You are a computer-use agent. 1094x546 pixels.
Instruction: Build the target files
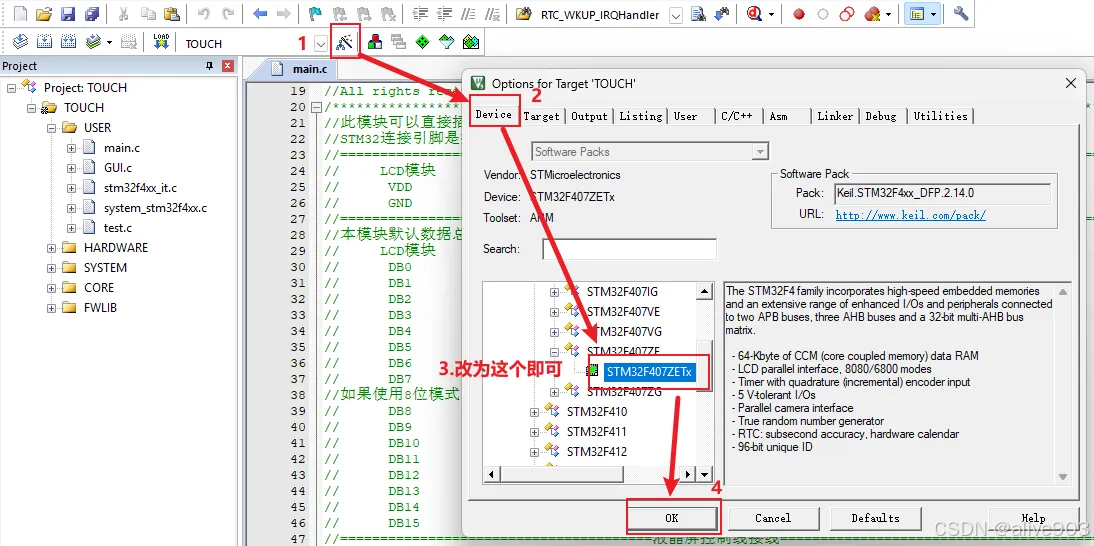(44, 42)
